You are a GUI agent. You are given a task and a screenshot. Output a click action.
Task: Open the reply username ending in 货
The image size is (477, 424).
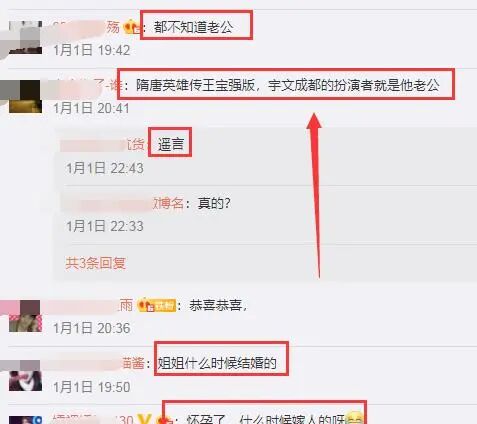point(103,145)
